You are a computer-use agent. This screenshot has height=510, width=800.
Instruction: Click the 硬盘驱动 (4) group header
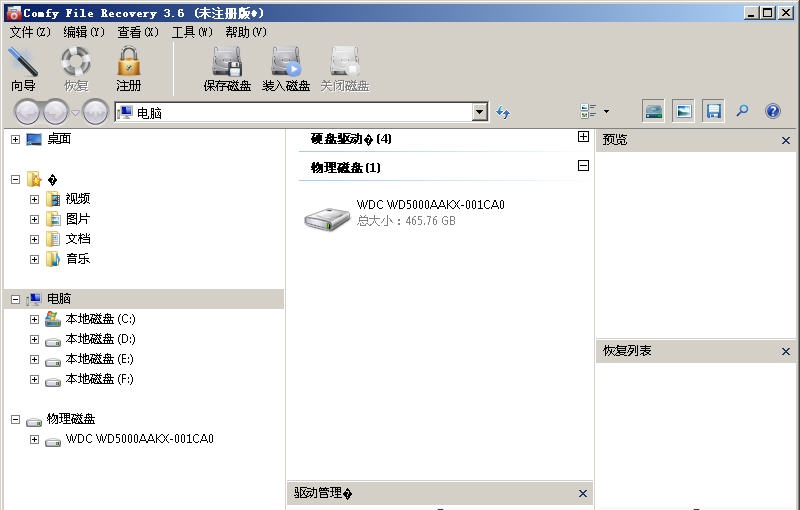351,139
